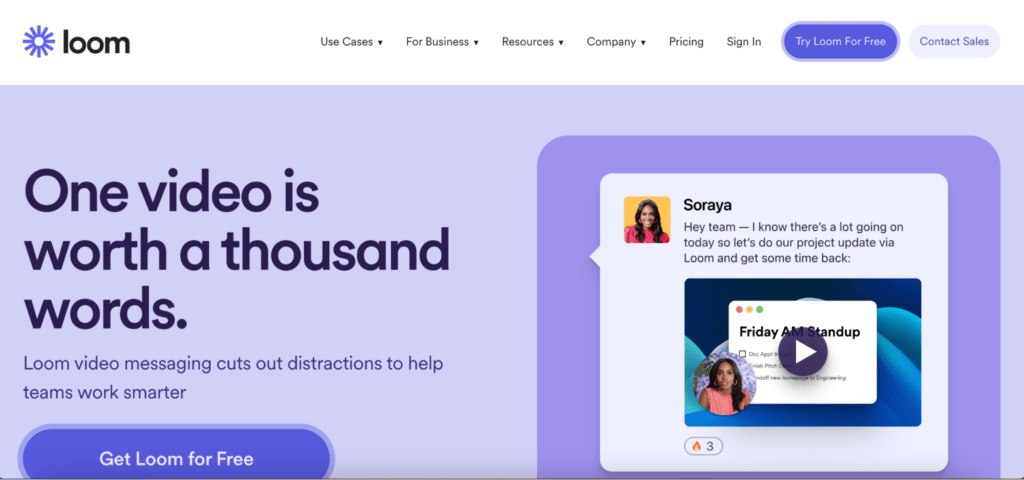Click the Hey team message text
The image size is (1024, 480).
tap(793, 243)
